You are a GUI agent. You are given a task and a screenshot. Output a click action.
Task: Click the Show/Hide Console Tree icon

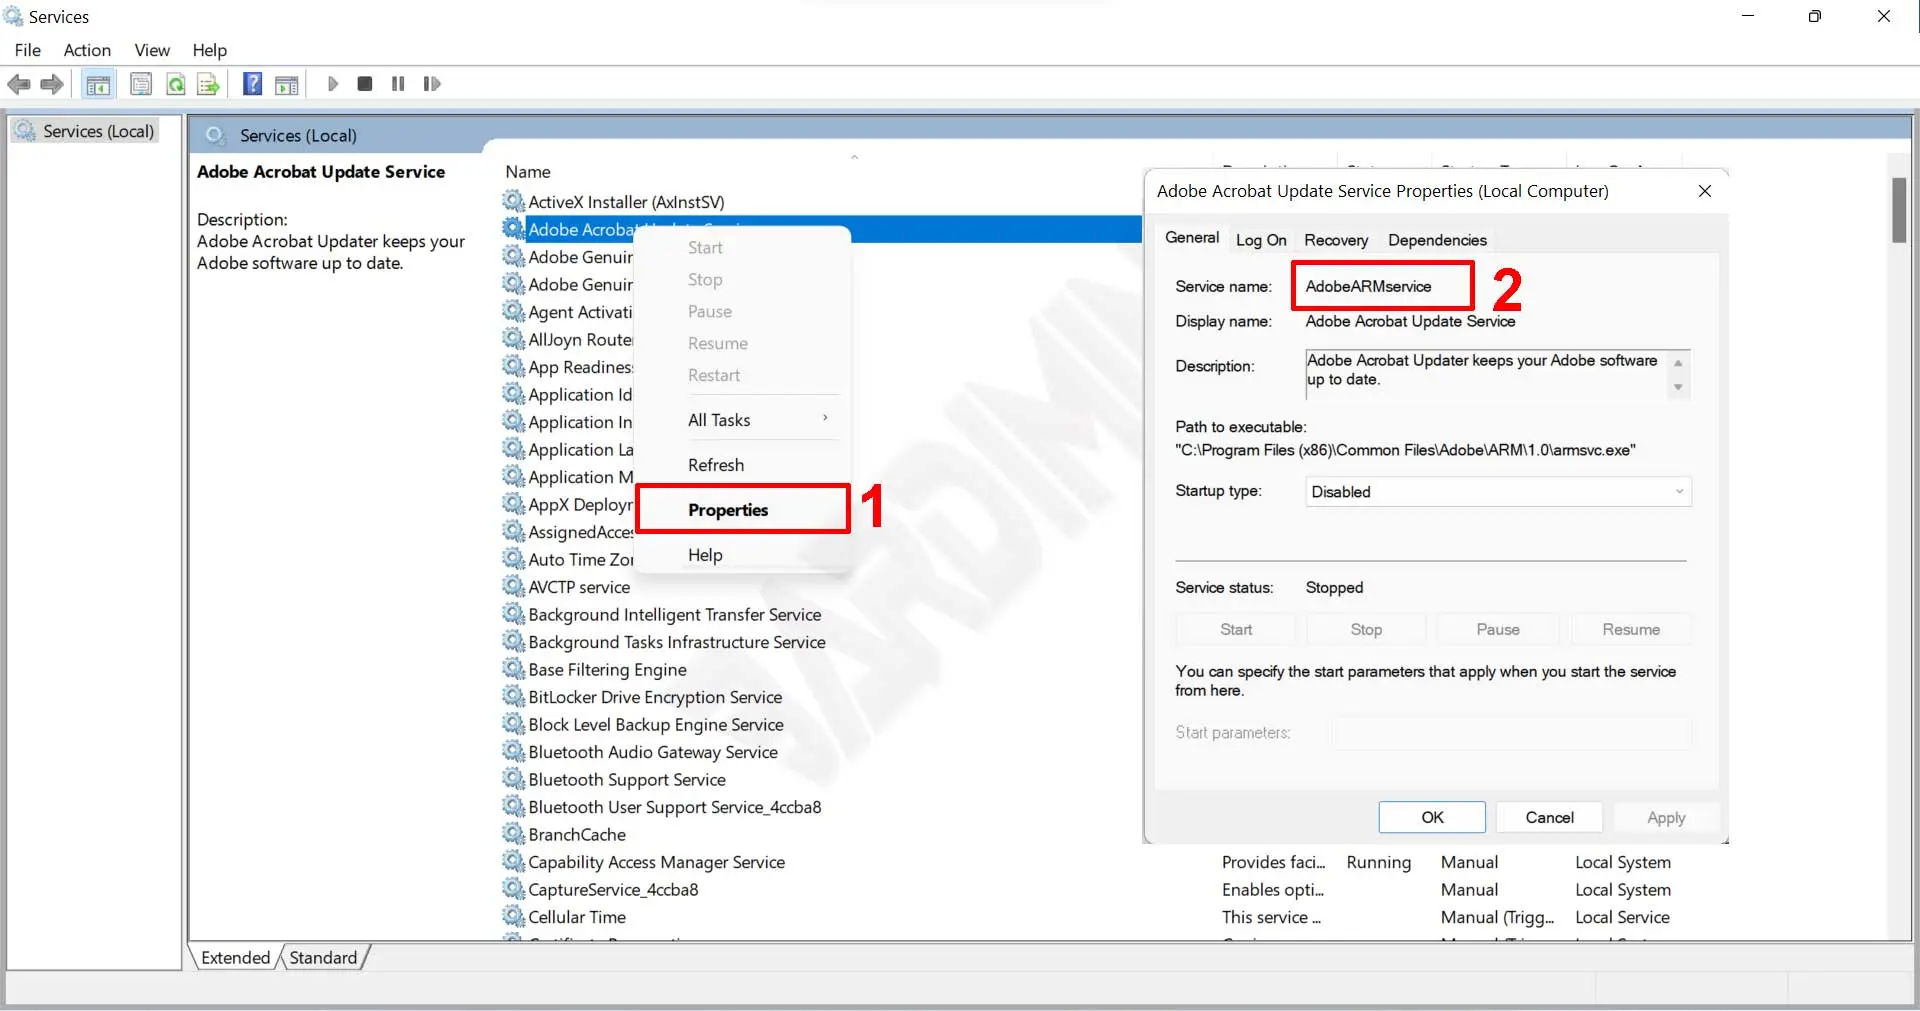tap(98, 85)
